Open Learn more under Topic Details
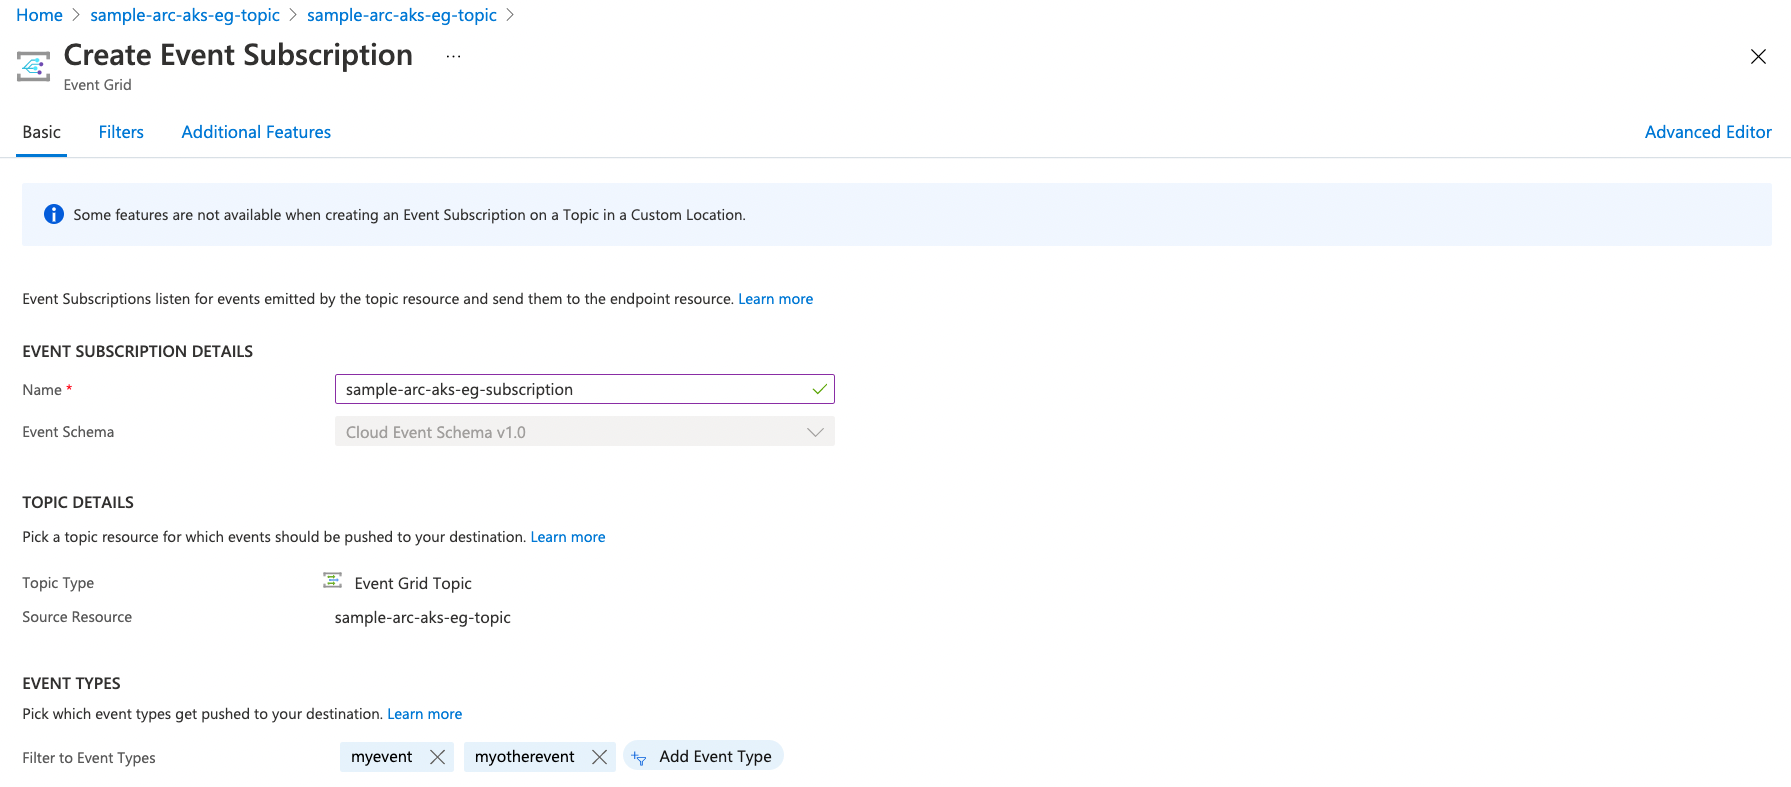 568,537
